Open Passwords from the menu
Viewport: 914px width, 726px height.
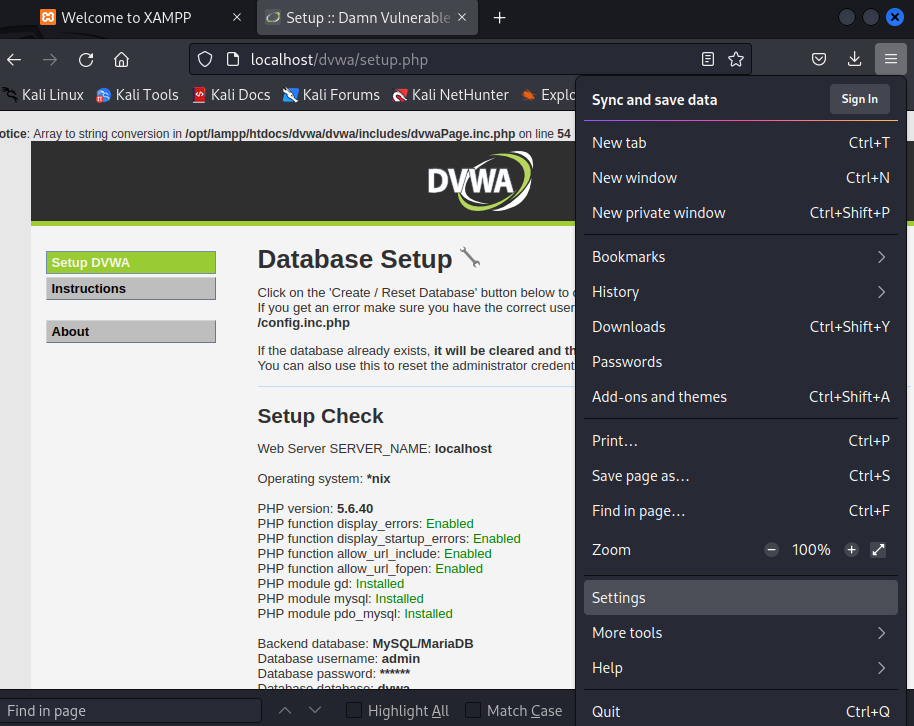740,362
